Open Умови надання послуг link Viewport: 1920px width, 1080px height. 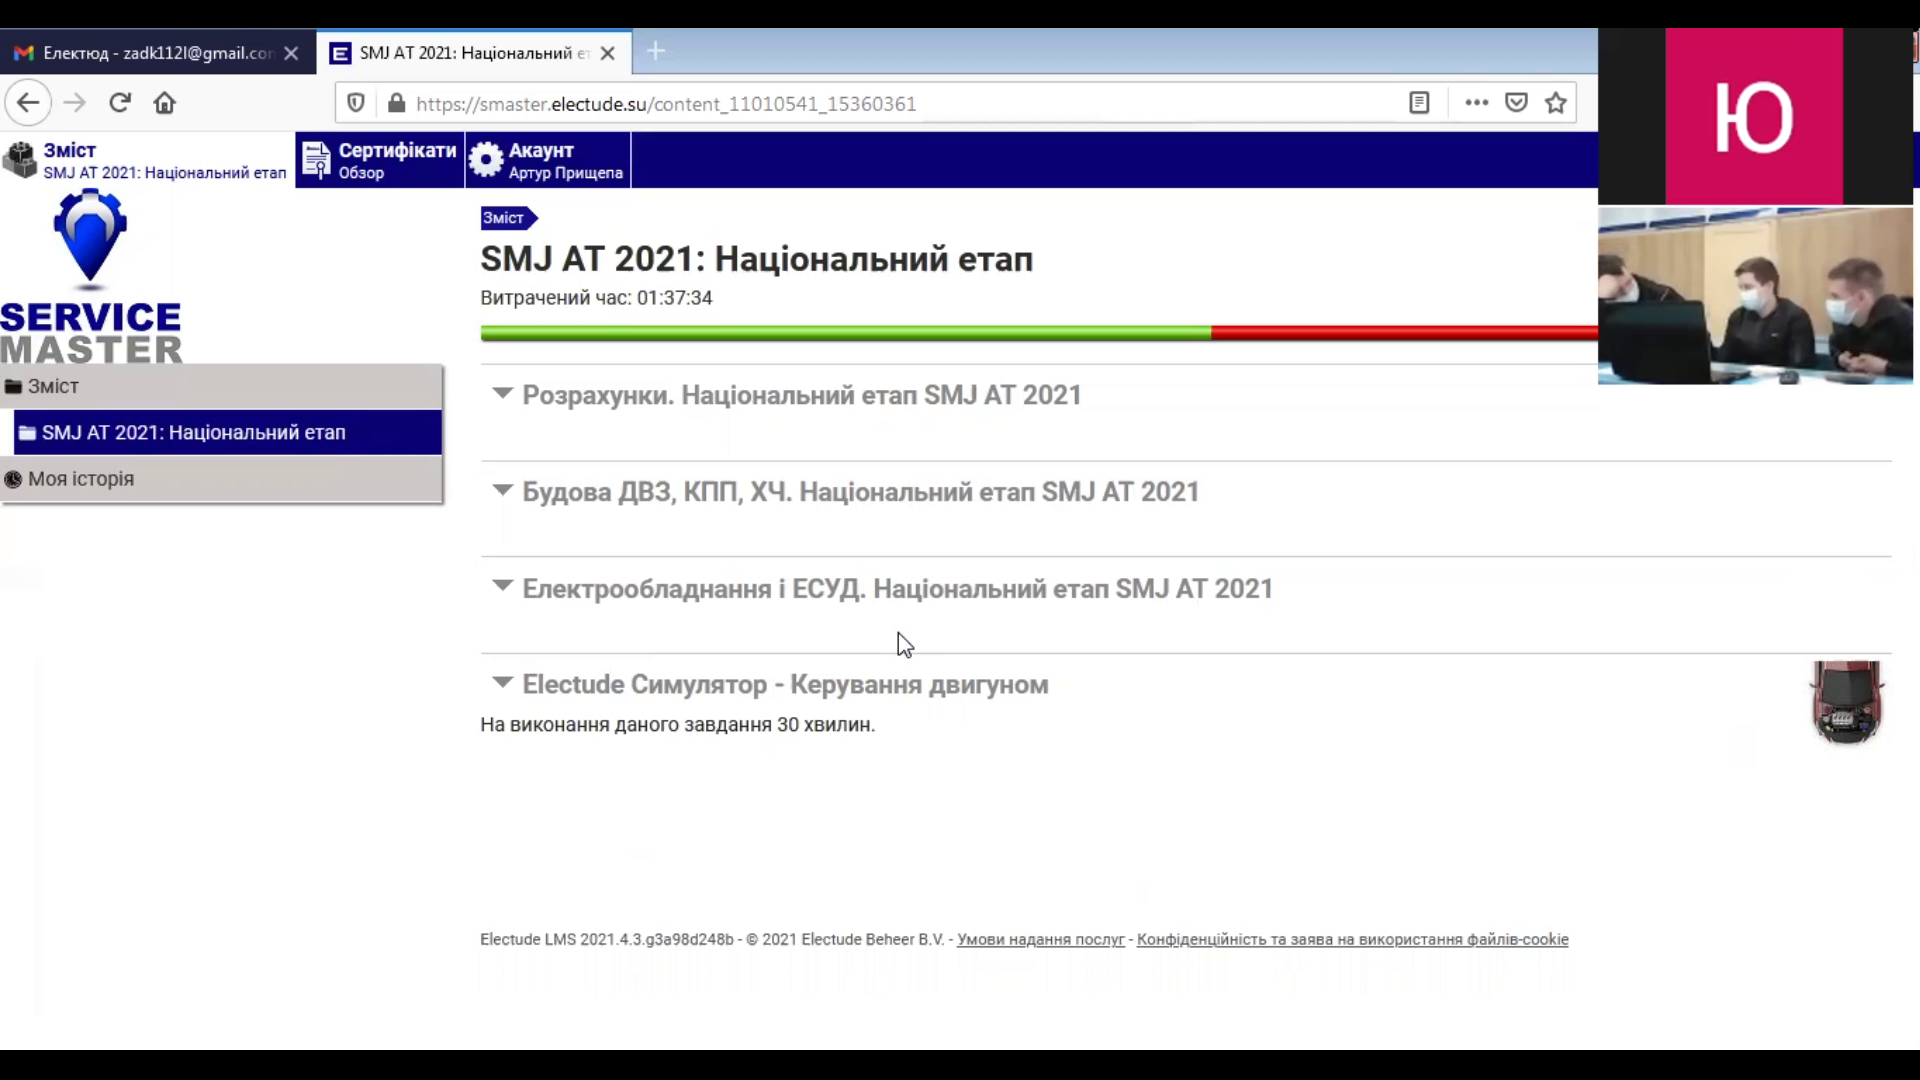click(1040, 940)
